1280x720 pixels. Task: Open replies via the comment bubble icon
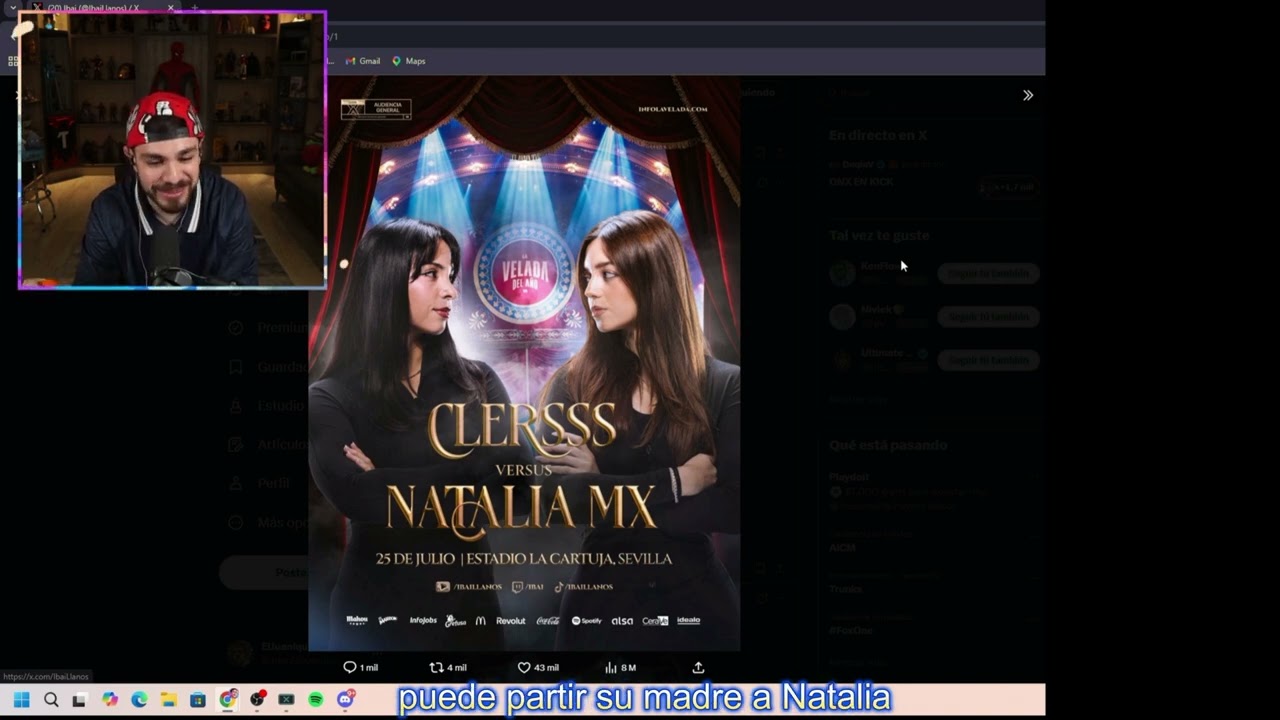coord(350,667)
